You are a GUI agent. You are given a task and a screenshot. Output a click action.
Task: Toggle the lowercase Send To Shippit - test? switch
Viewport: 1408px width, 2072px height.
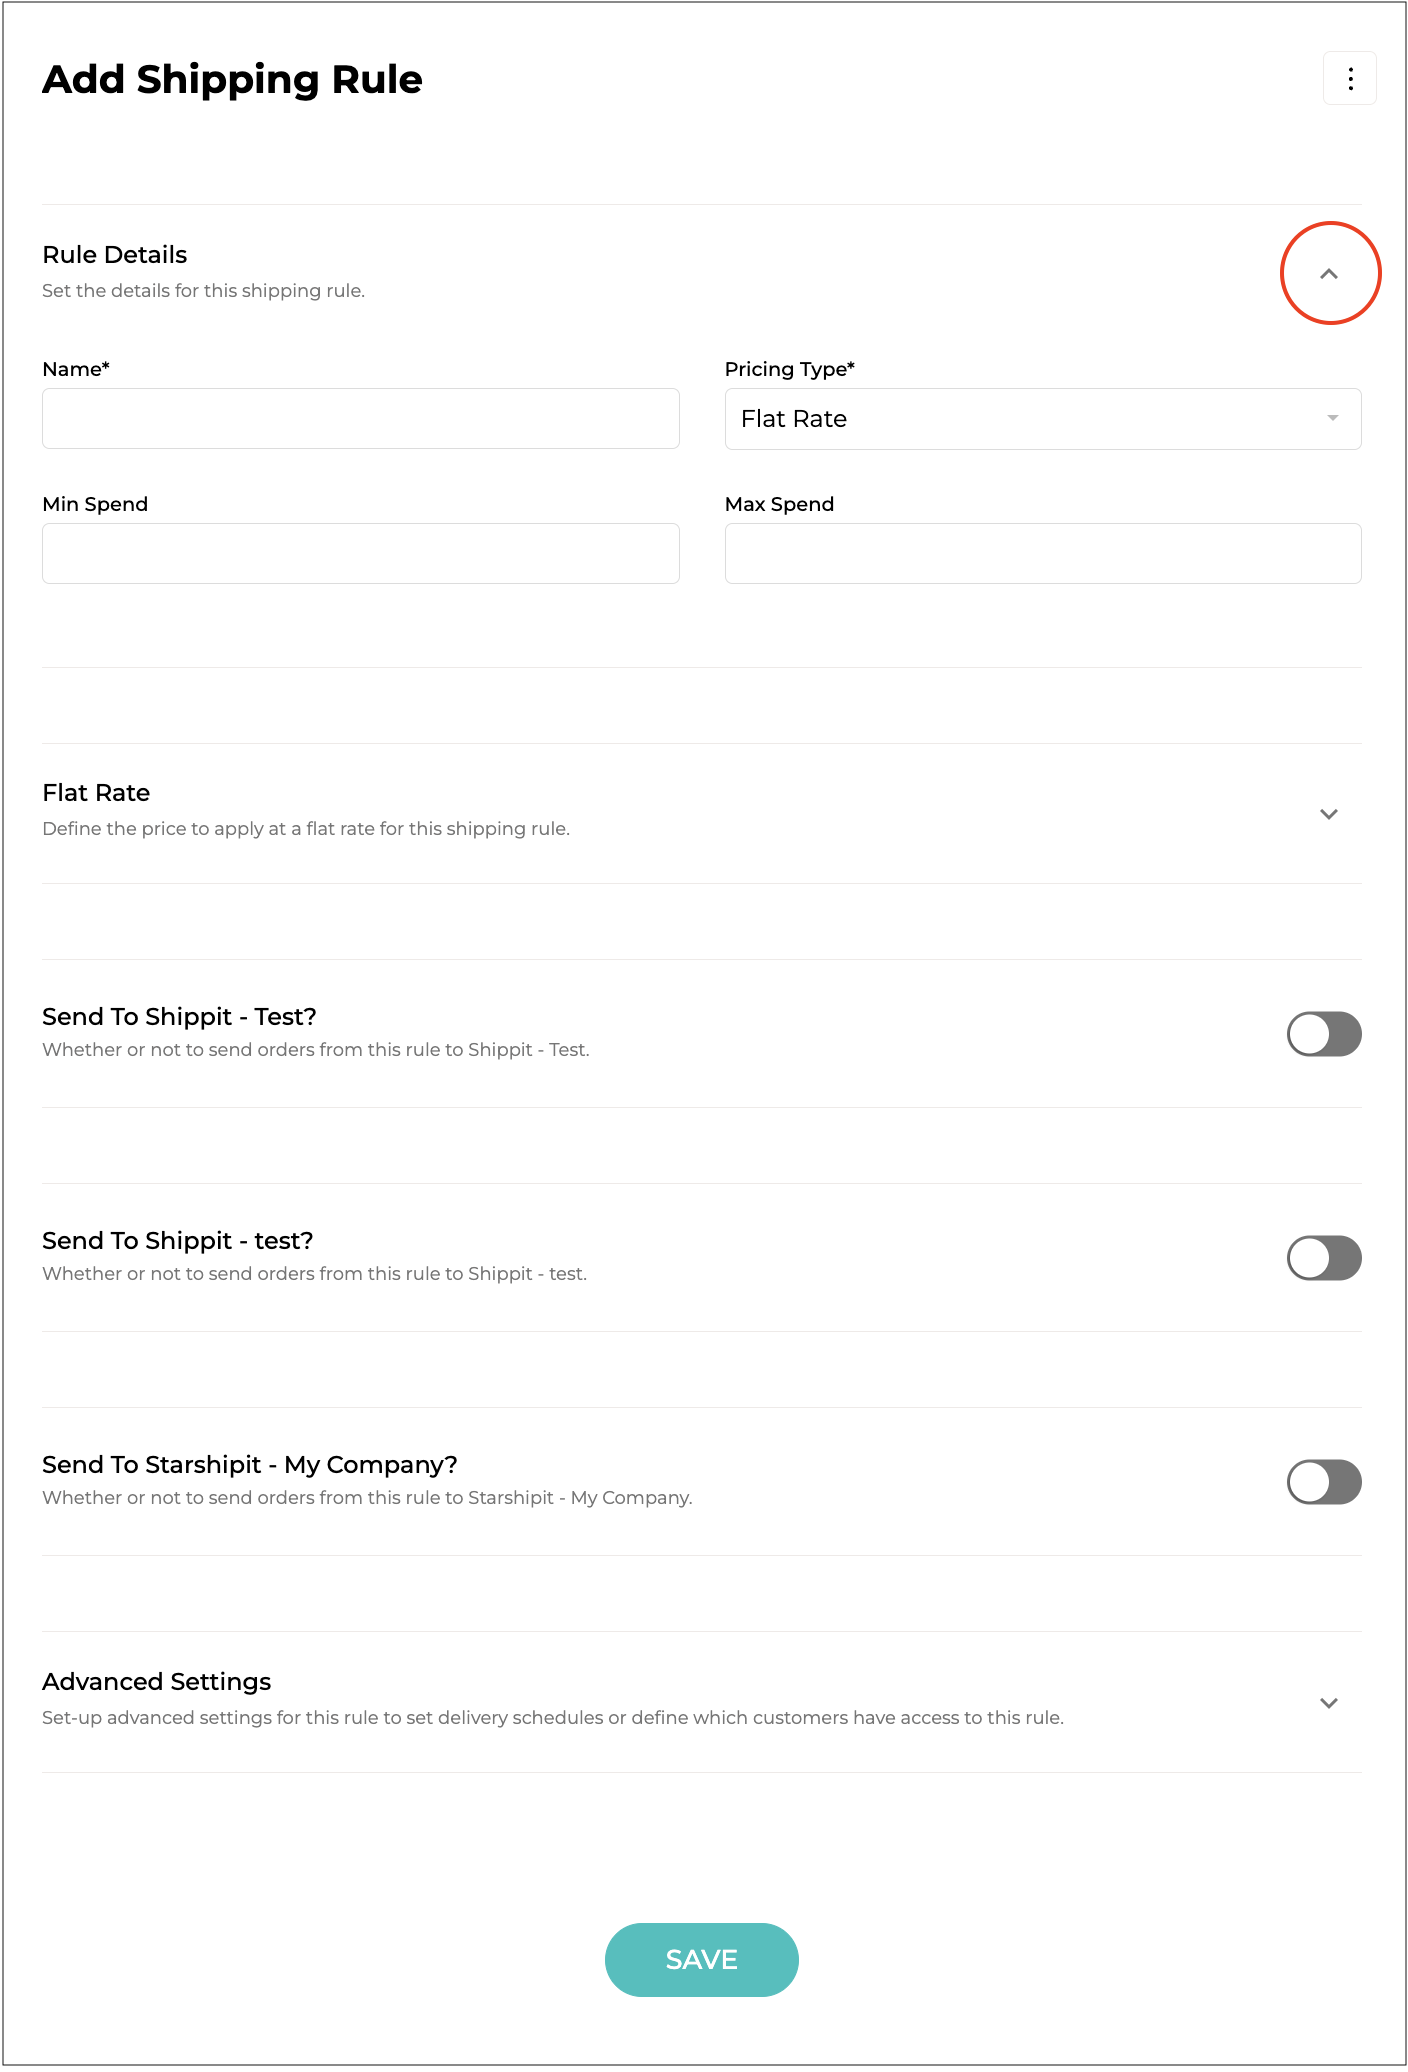pyautogui.click(x=1324, y=1258)
